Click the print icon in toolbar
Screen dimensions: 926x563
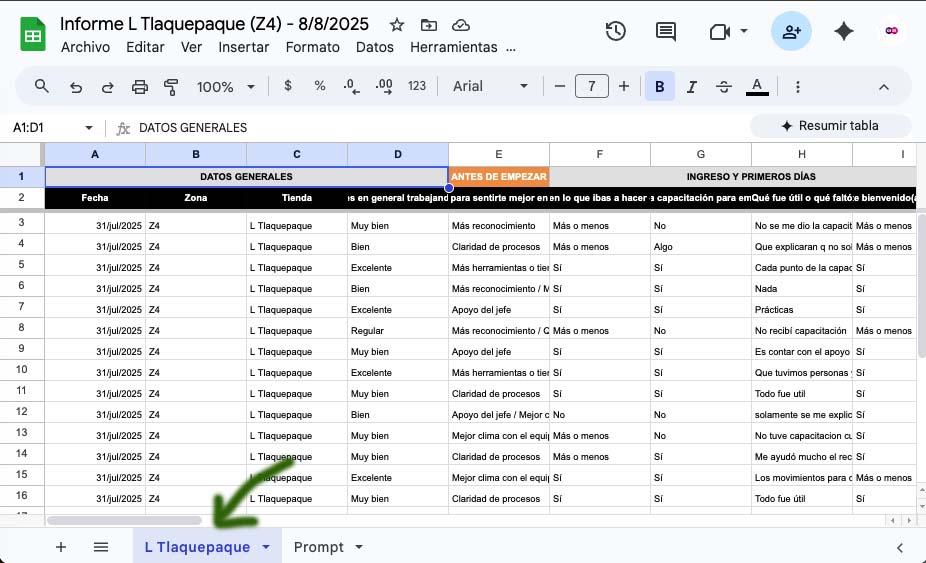tap(139, 87)
